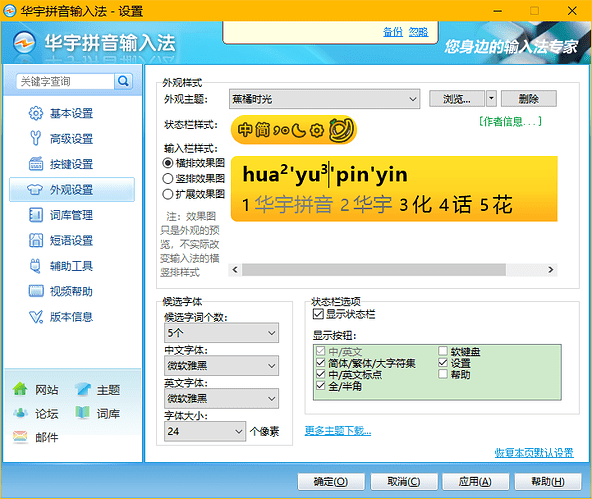The width and height of the screenshot is (592, 499).
Task: Click the 按键设置 keyboard icon
Action: (x=36, y=164)
